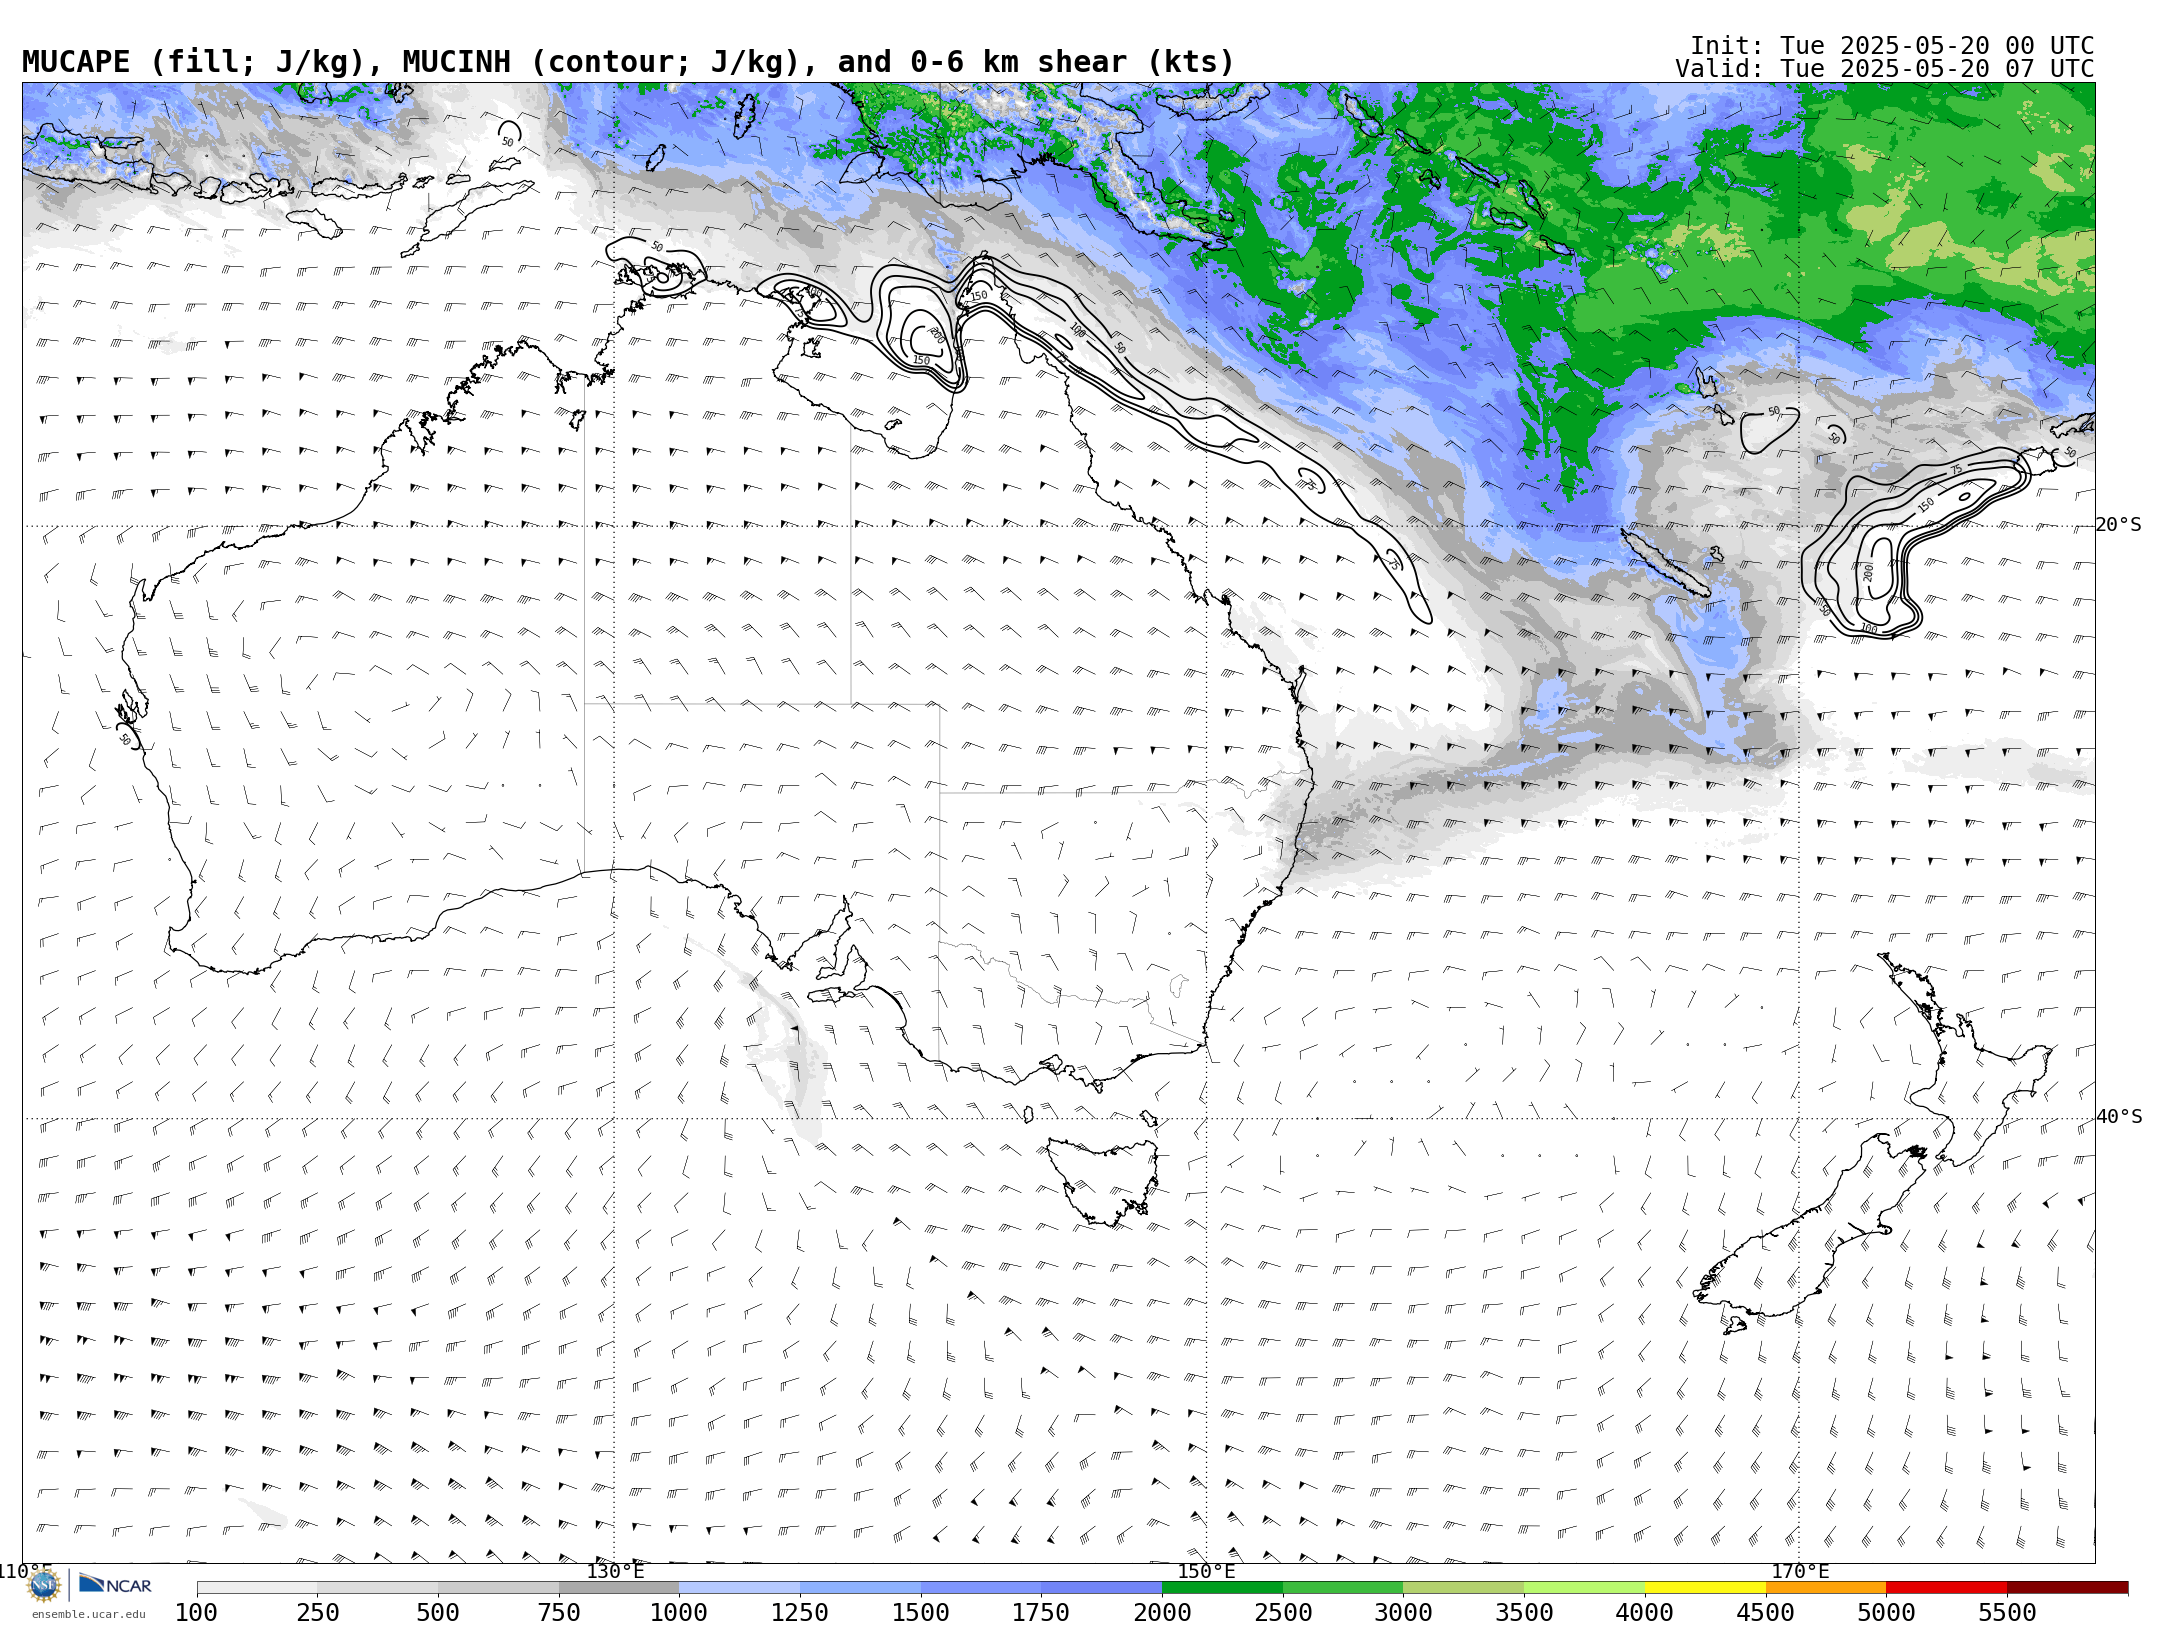Click the colorbar label 3000
The width and height of the screenshot is (2160, 1626).
1403,1613
